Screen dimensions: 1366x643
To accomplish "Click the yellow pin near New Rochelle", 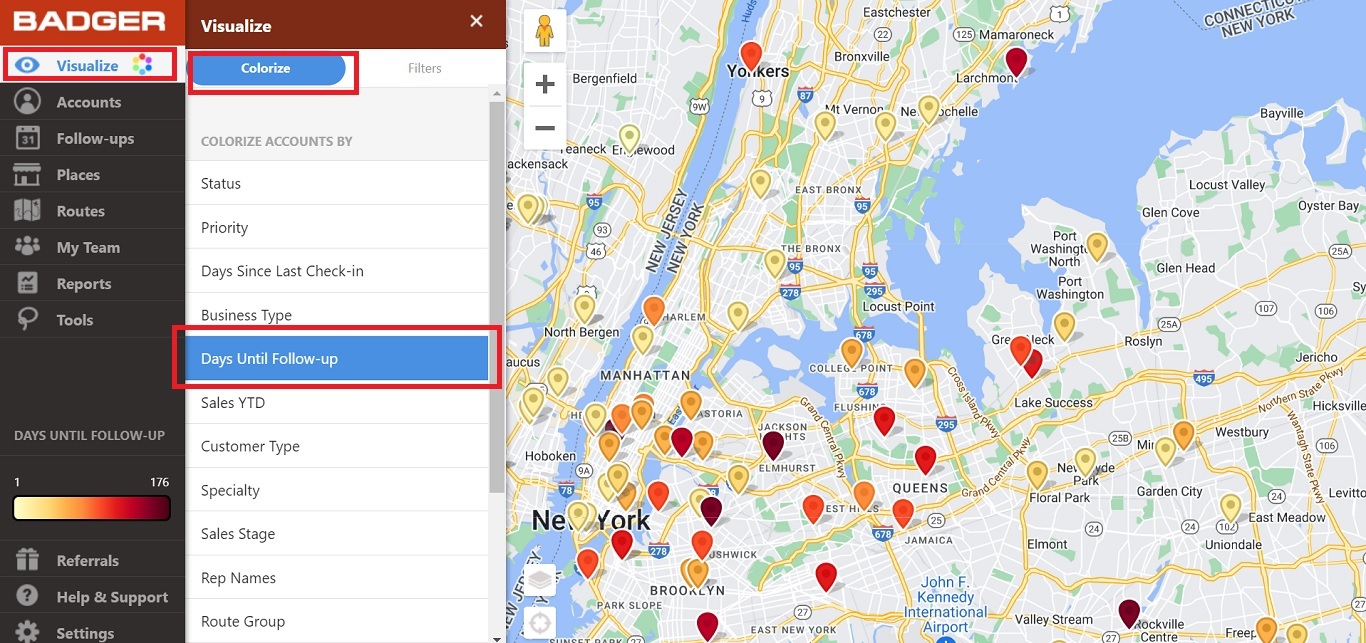I will [x=929, y=110].
